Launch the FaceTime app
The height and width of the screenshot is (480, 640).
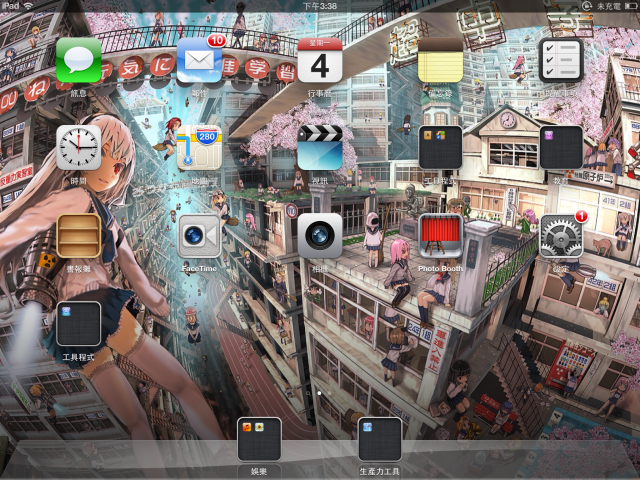(199, 236)
